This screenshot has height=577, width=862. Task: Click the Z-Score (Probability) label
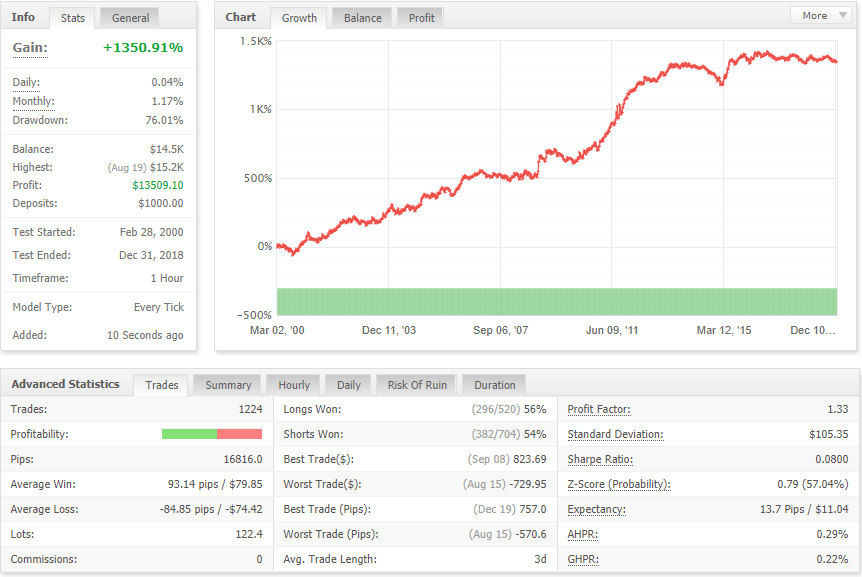[x=618, y=484]
